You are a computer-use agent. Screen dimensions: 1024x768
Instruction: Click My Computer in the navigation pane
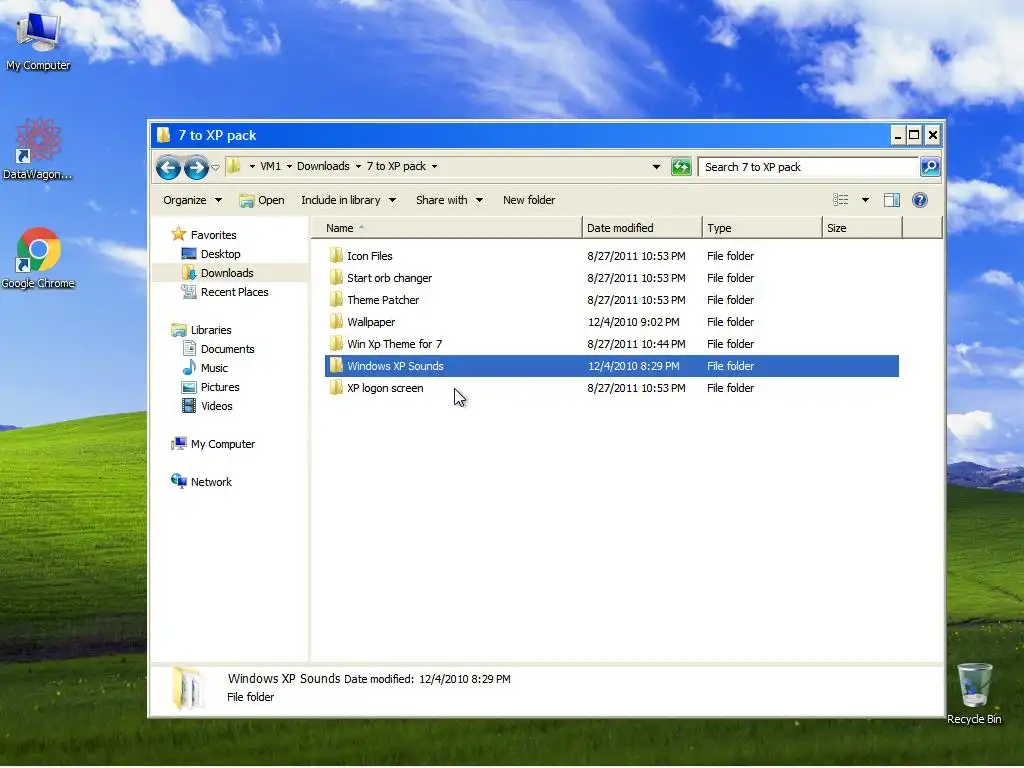(213, 444)
